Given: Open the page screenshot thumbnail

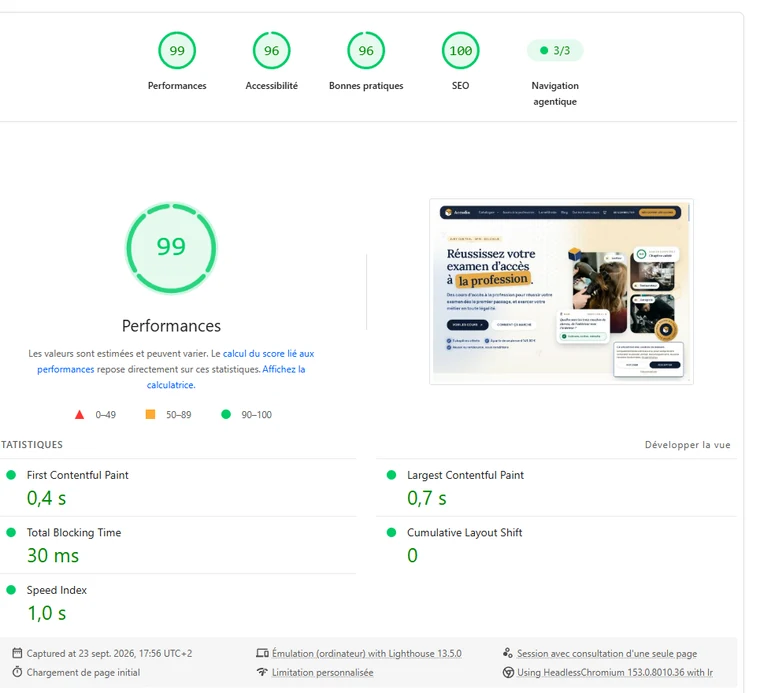Looking at the screenshot, I should 561,291.
